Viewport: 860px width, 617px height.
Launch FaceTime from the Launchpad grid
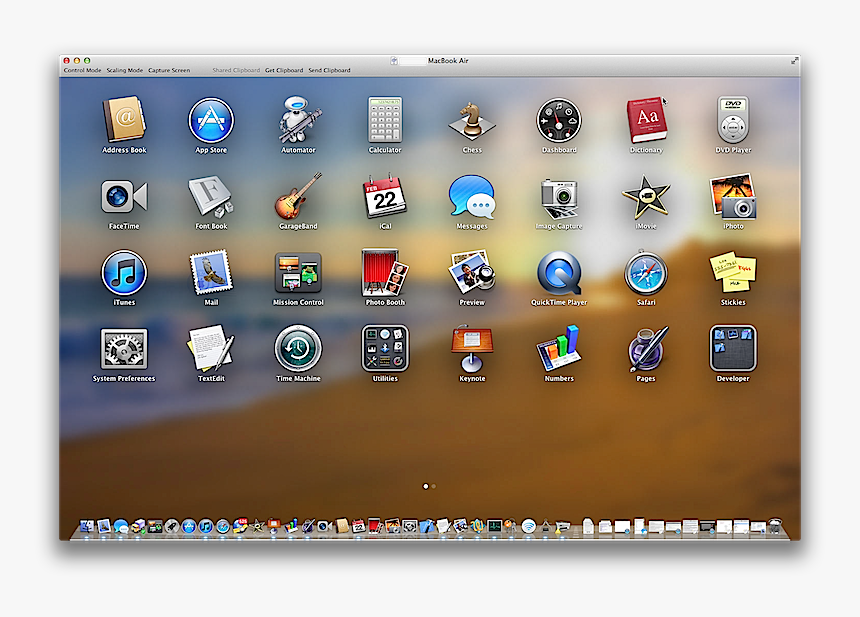coord(125,196)
